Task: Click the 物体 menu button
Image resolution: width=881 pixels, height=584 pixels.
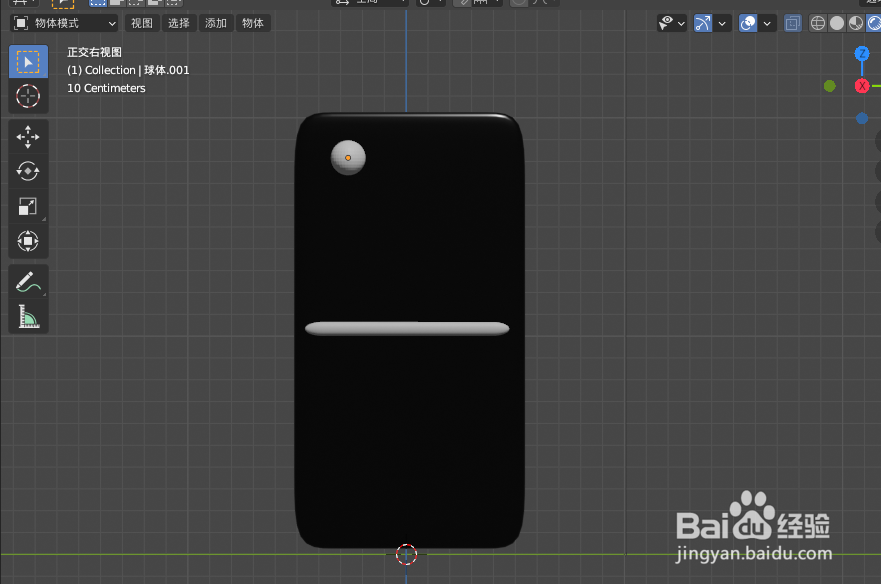Action: pos(252,22)
